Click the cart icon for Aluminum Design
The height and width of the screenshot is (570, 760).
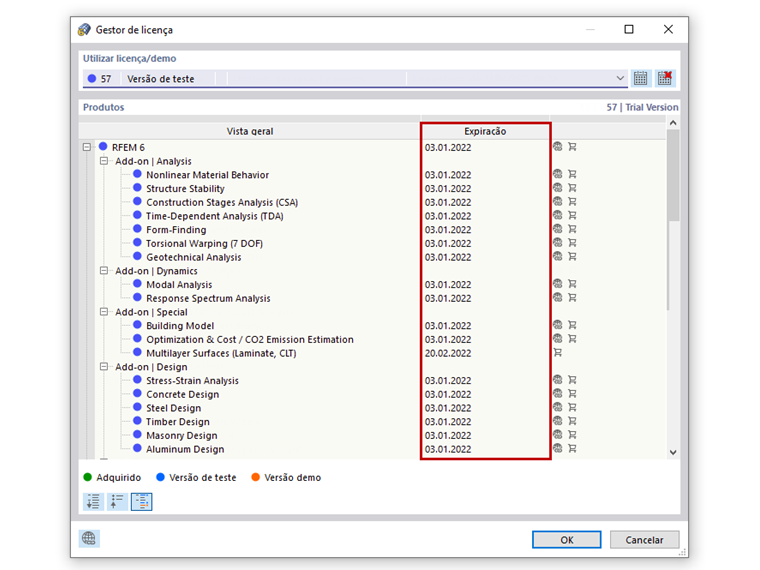572,448
